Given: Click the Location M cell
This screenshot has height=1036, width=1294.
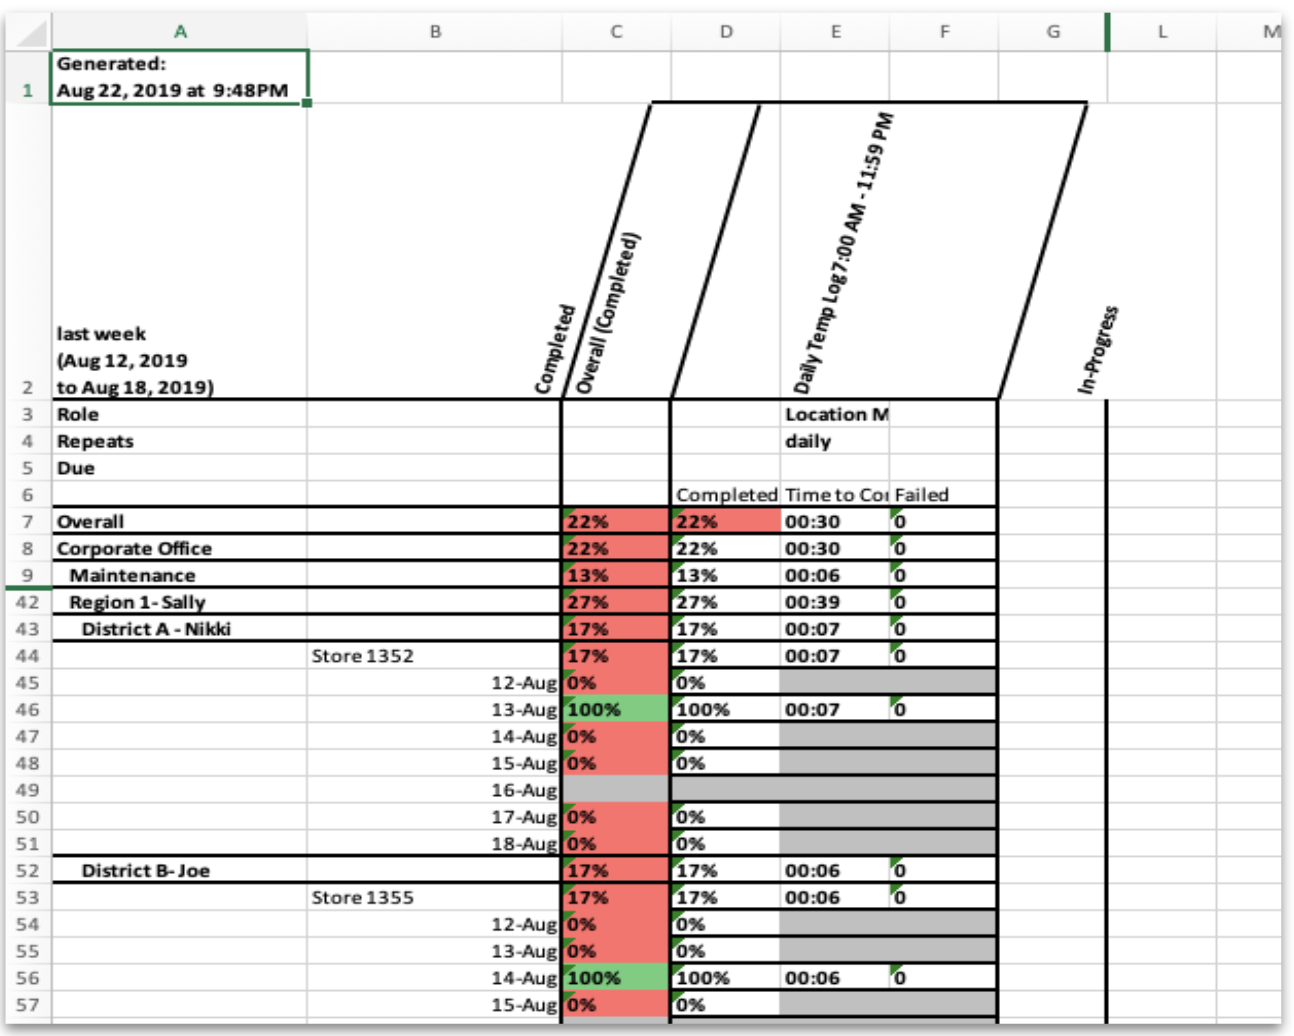Looking at the screenshot, I should click(835, 414).
